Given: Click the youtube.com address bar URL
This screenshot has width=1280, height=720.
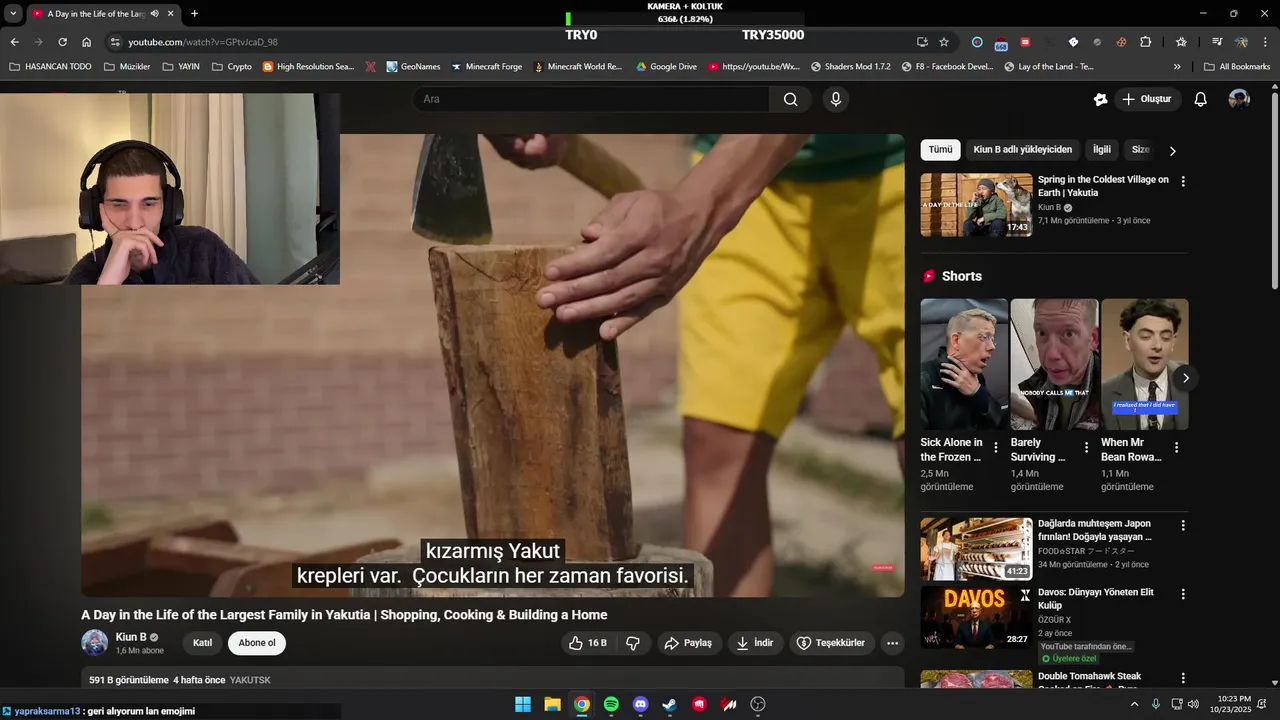Looking at the screenshot, I should (x=203, y=42).
